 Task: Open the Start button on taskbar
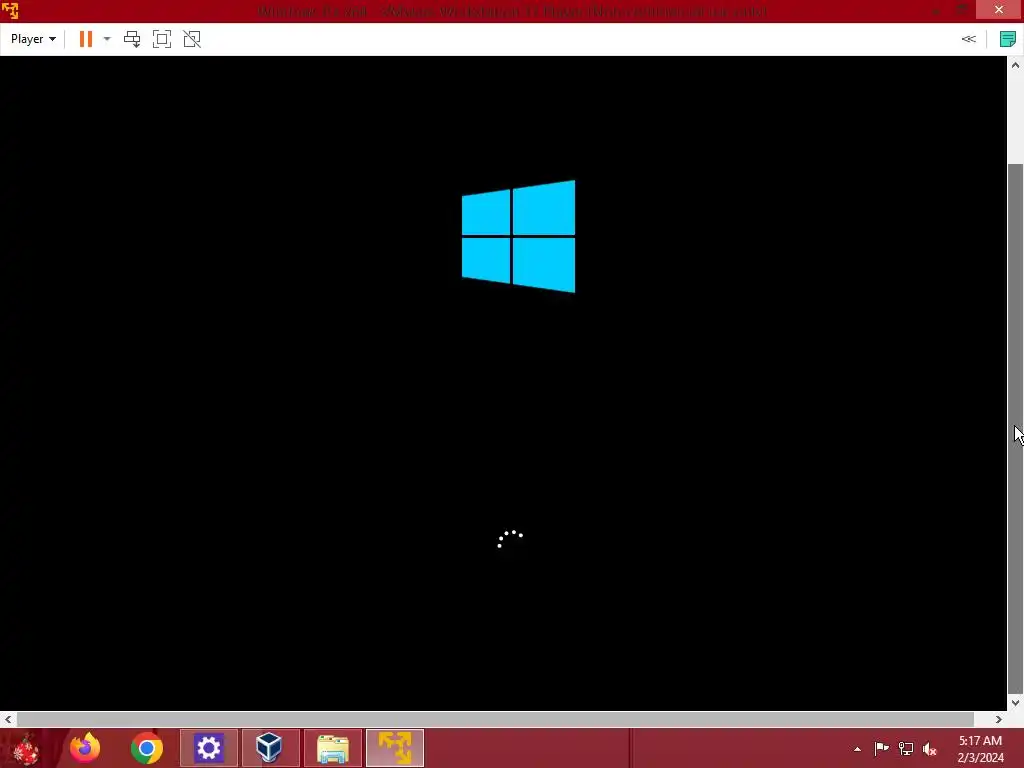click(25, 748)
